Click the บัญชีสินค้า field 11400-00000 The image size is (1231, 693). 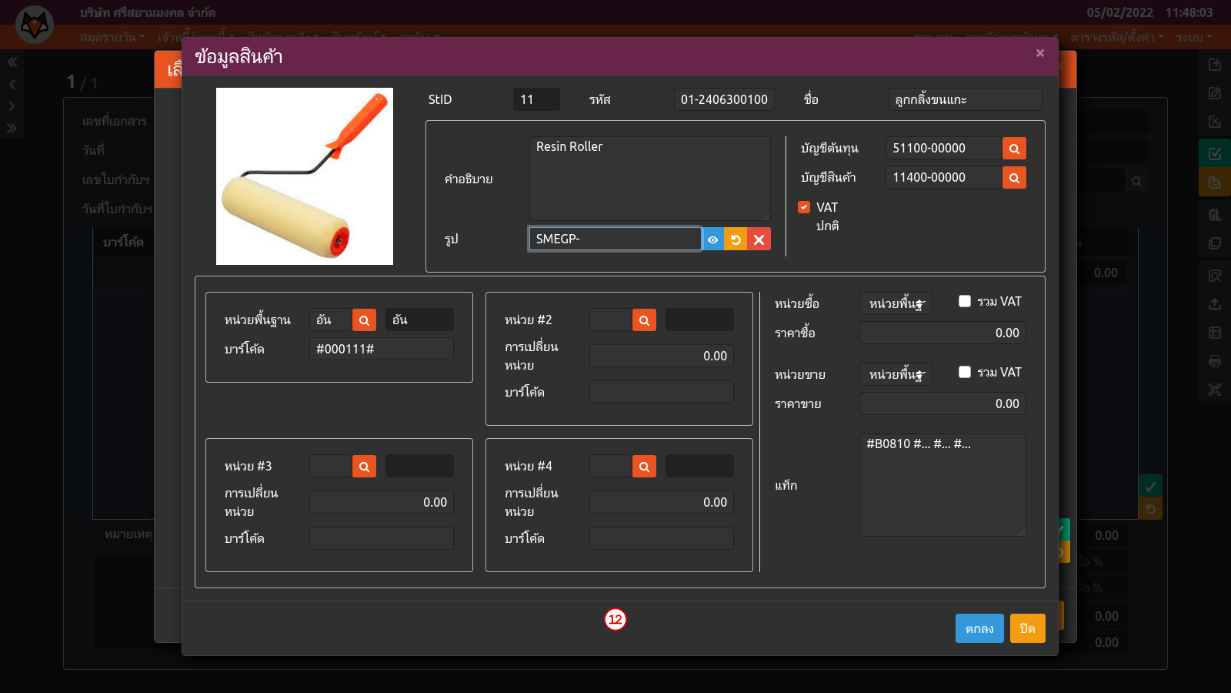[944, 177]
